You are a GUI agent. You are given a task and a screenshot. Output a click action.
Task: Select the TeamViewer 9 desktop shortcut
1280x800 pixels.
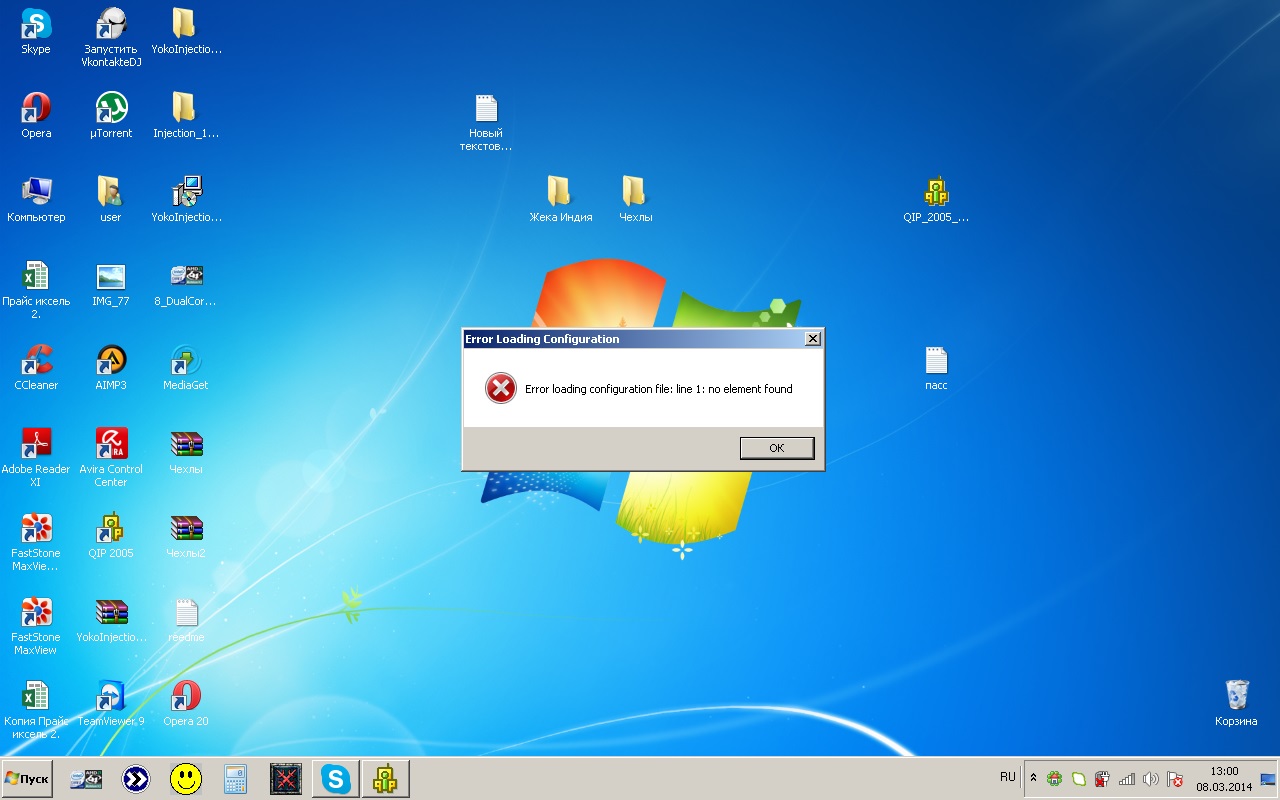coord(111,697)
